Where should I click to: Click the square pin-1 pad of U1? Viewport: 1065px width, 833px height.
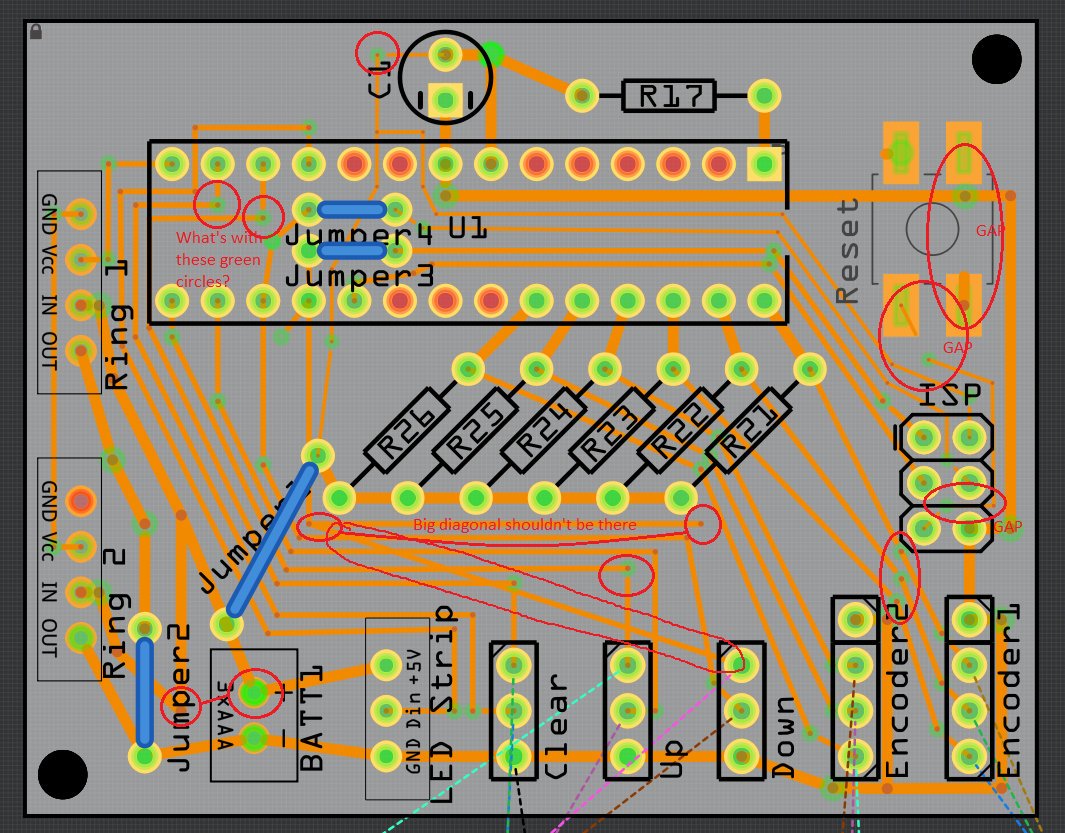(x=764, y=164)
